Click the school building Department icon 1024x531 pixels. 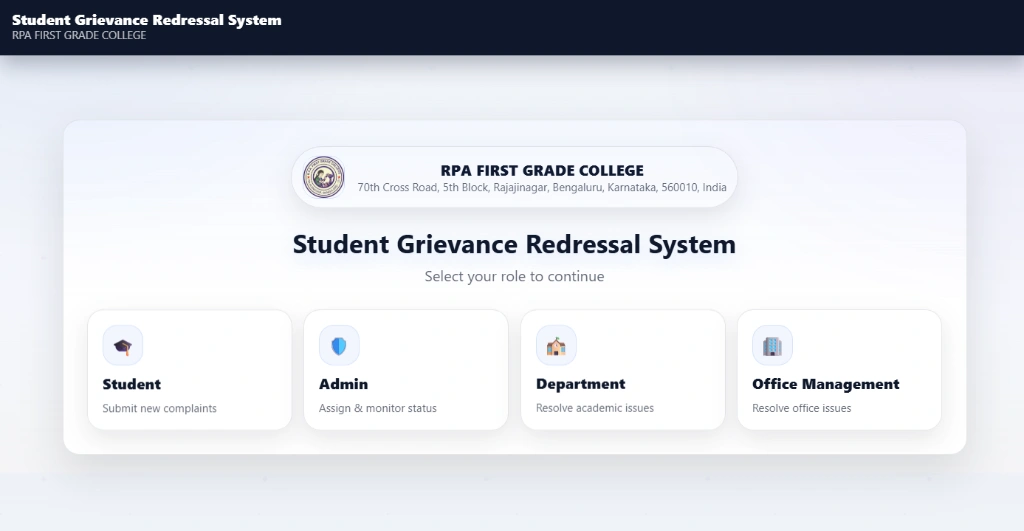coord(556,346)
